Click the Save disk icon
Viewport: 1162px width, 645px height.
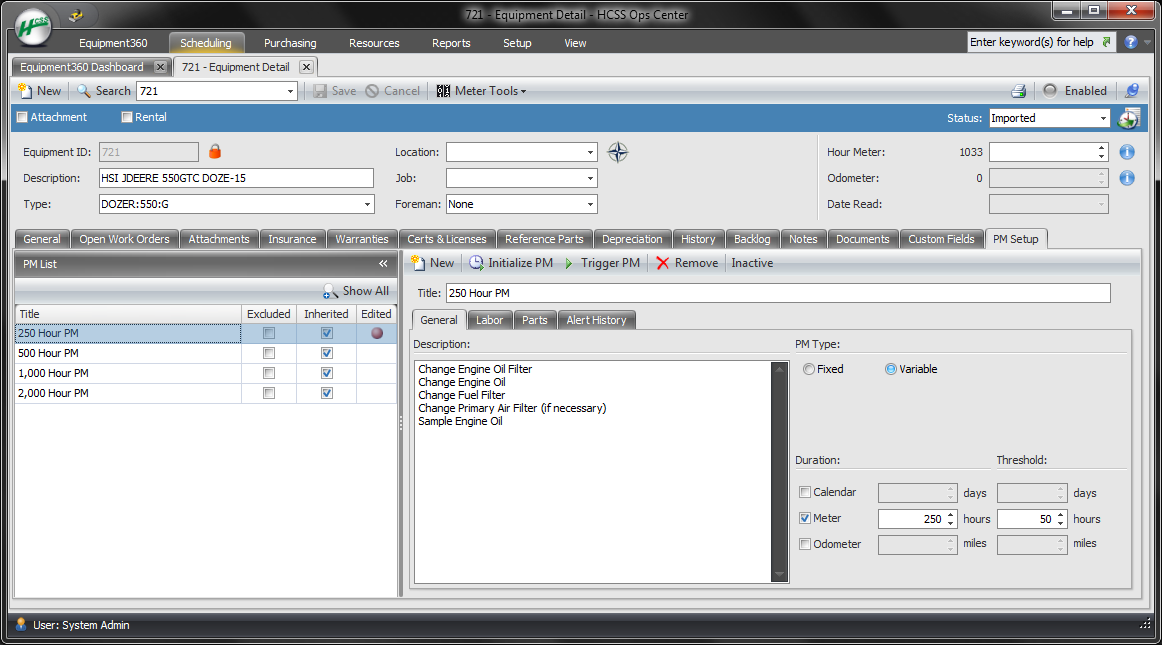(x=320, y=90)
